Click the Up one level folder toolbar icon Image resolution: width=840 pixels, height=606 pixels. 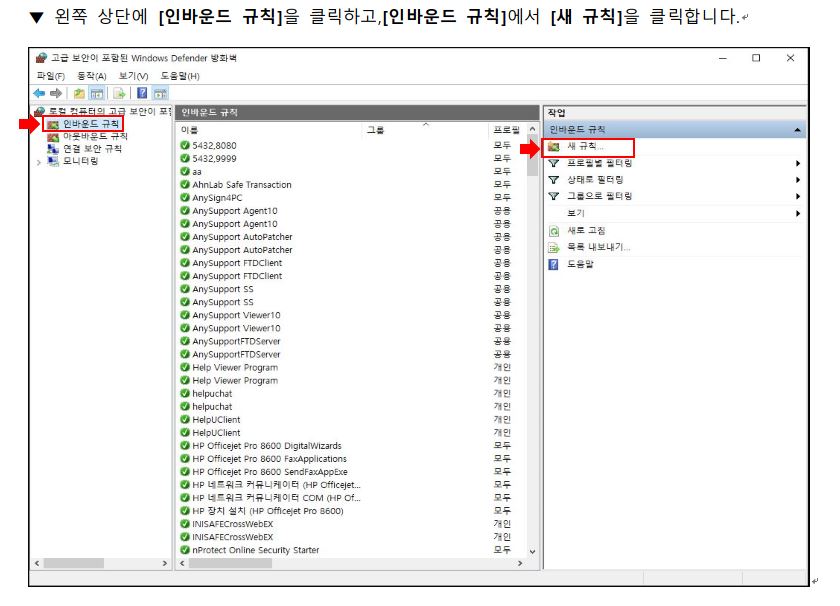coord(79,93)
